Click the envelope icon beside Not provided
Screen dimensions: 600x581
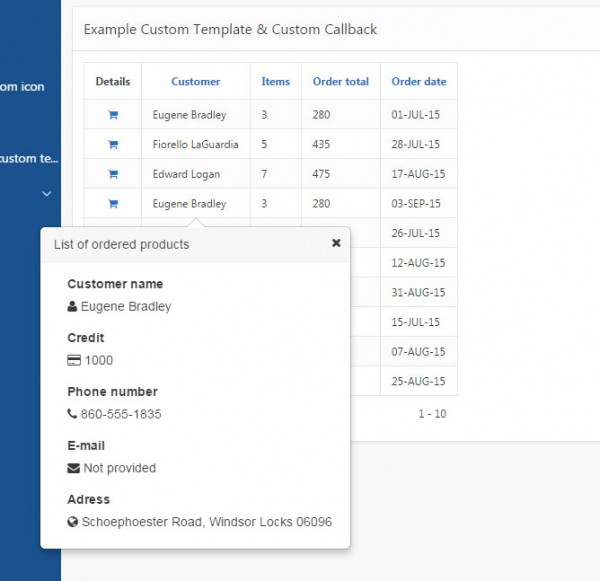(73, 468)
